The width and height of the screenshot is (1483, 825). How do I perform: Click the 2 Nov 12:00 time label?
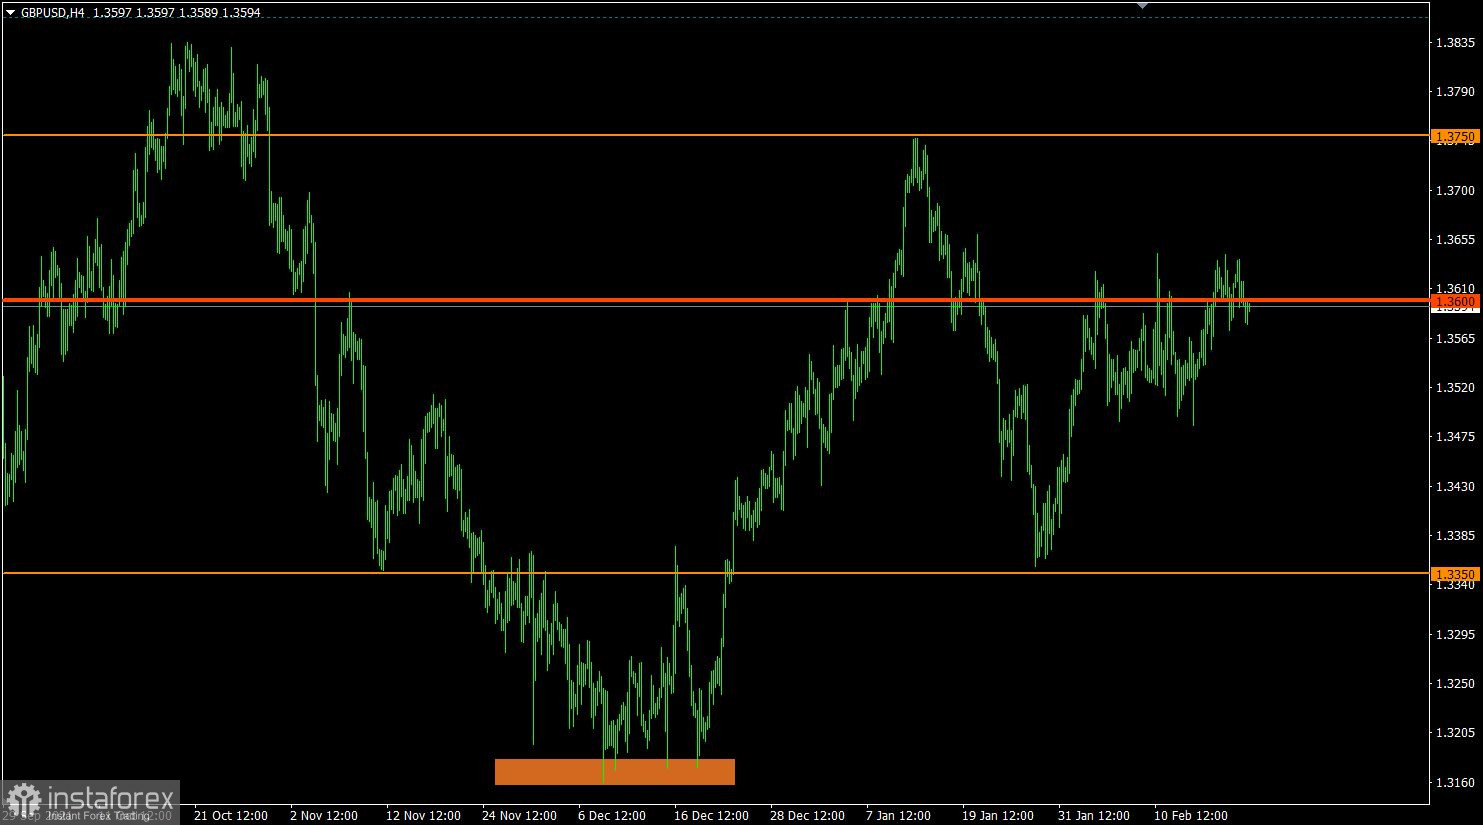pyautogui.click(x=324, y=816)
